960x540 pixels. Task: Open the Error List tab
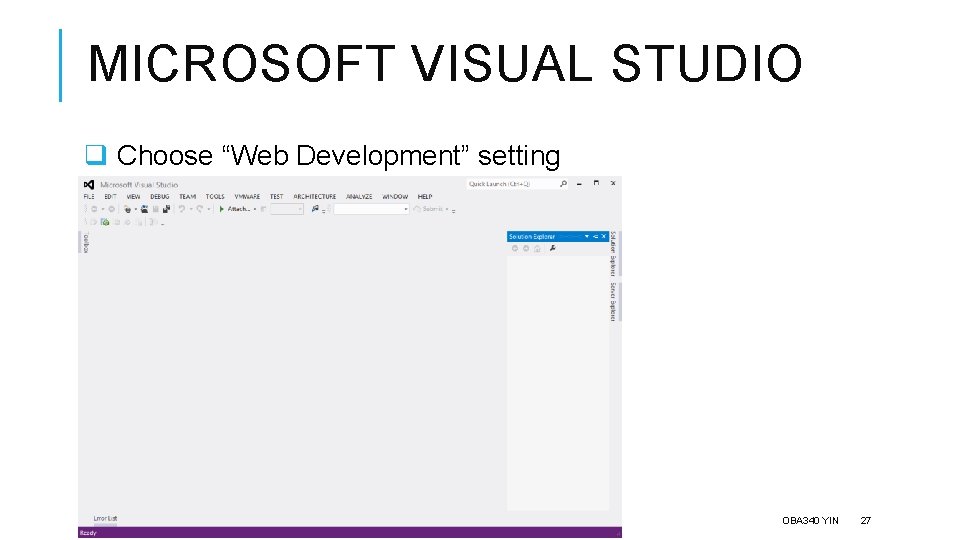pos(105,519)
